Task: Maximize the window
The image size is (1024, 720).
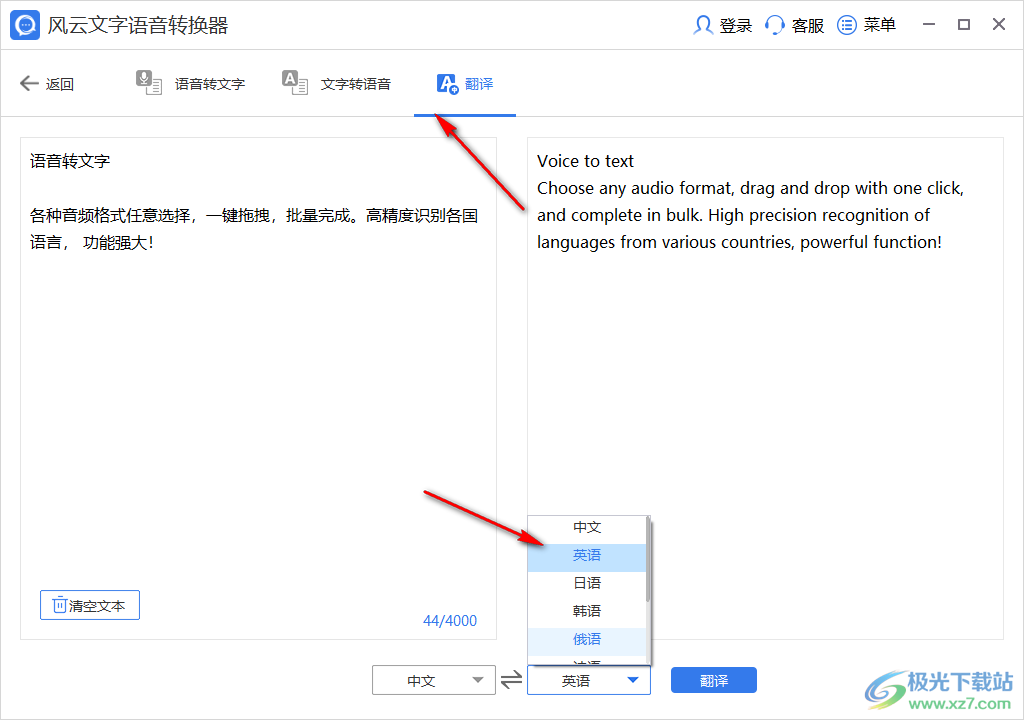Action: [963, 25]
